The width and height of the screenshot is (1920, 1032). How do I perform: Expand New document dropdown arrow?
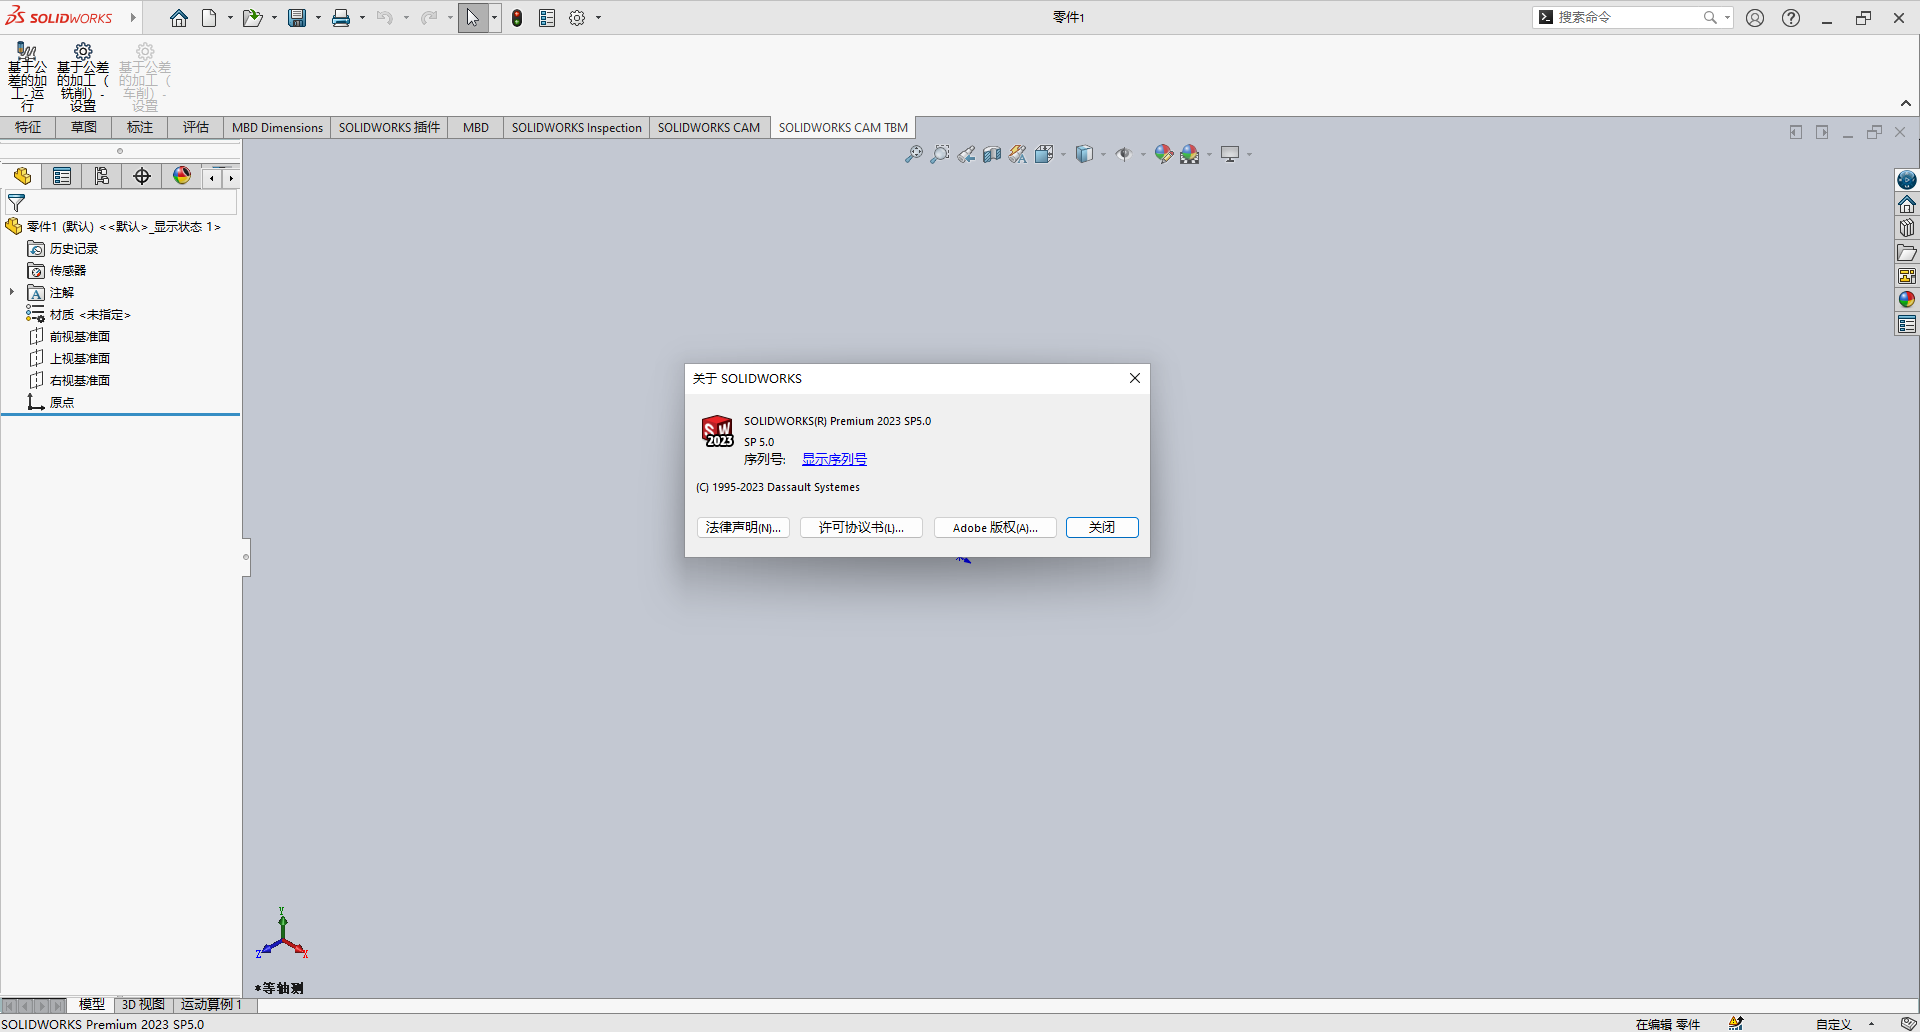tap(230, 18)
